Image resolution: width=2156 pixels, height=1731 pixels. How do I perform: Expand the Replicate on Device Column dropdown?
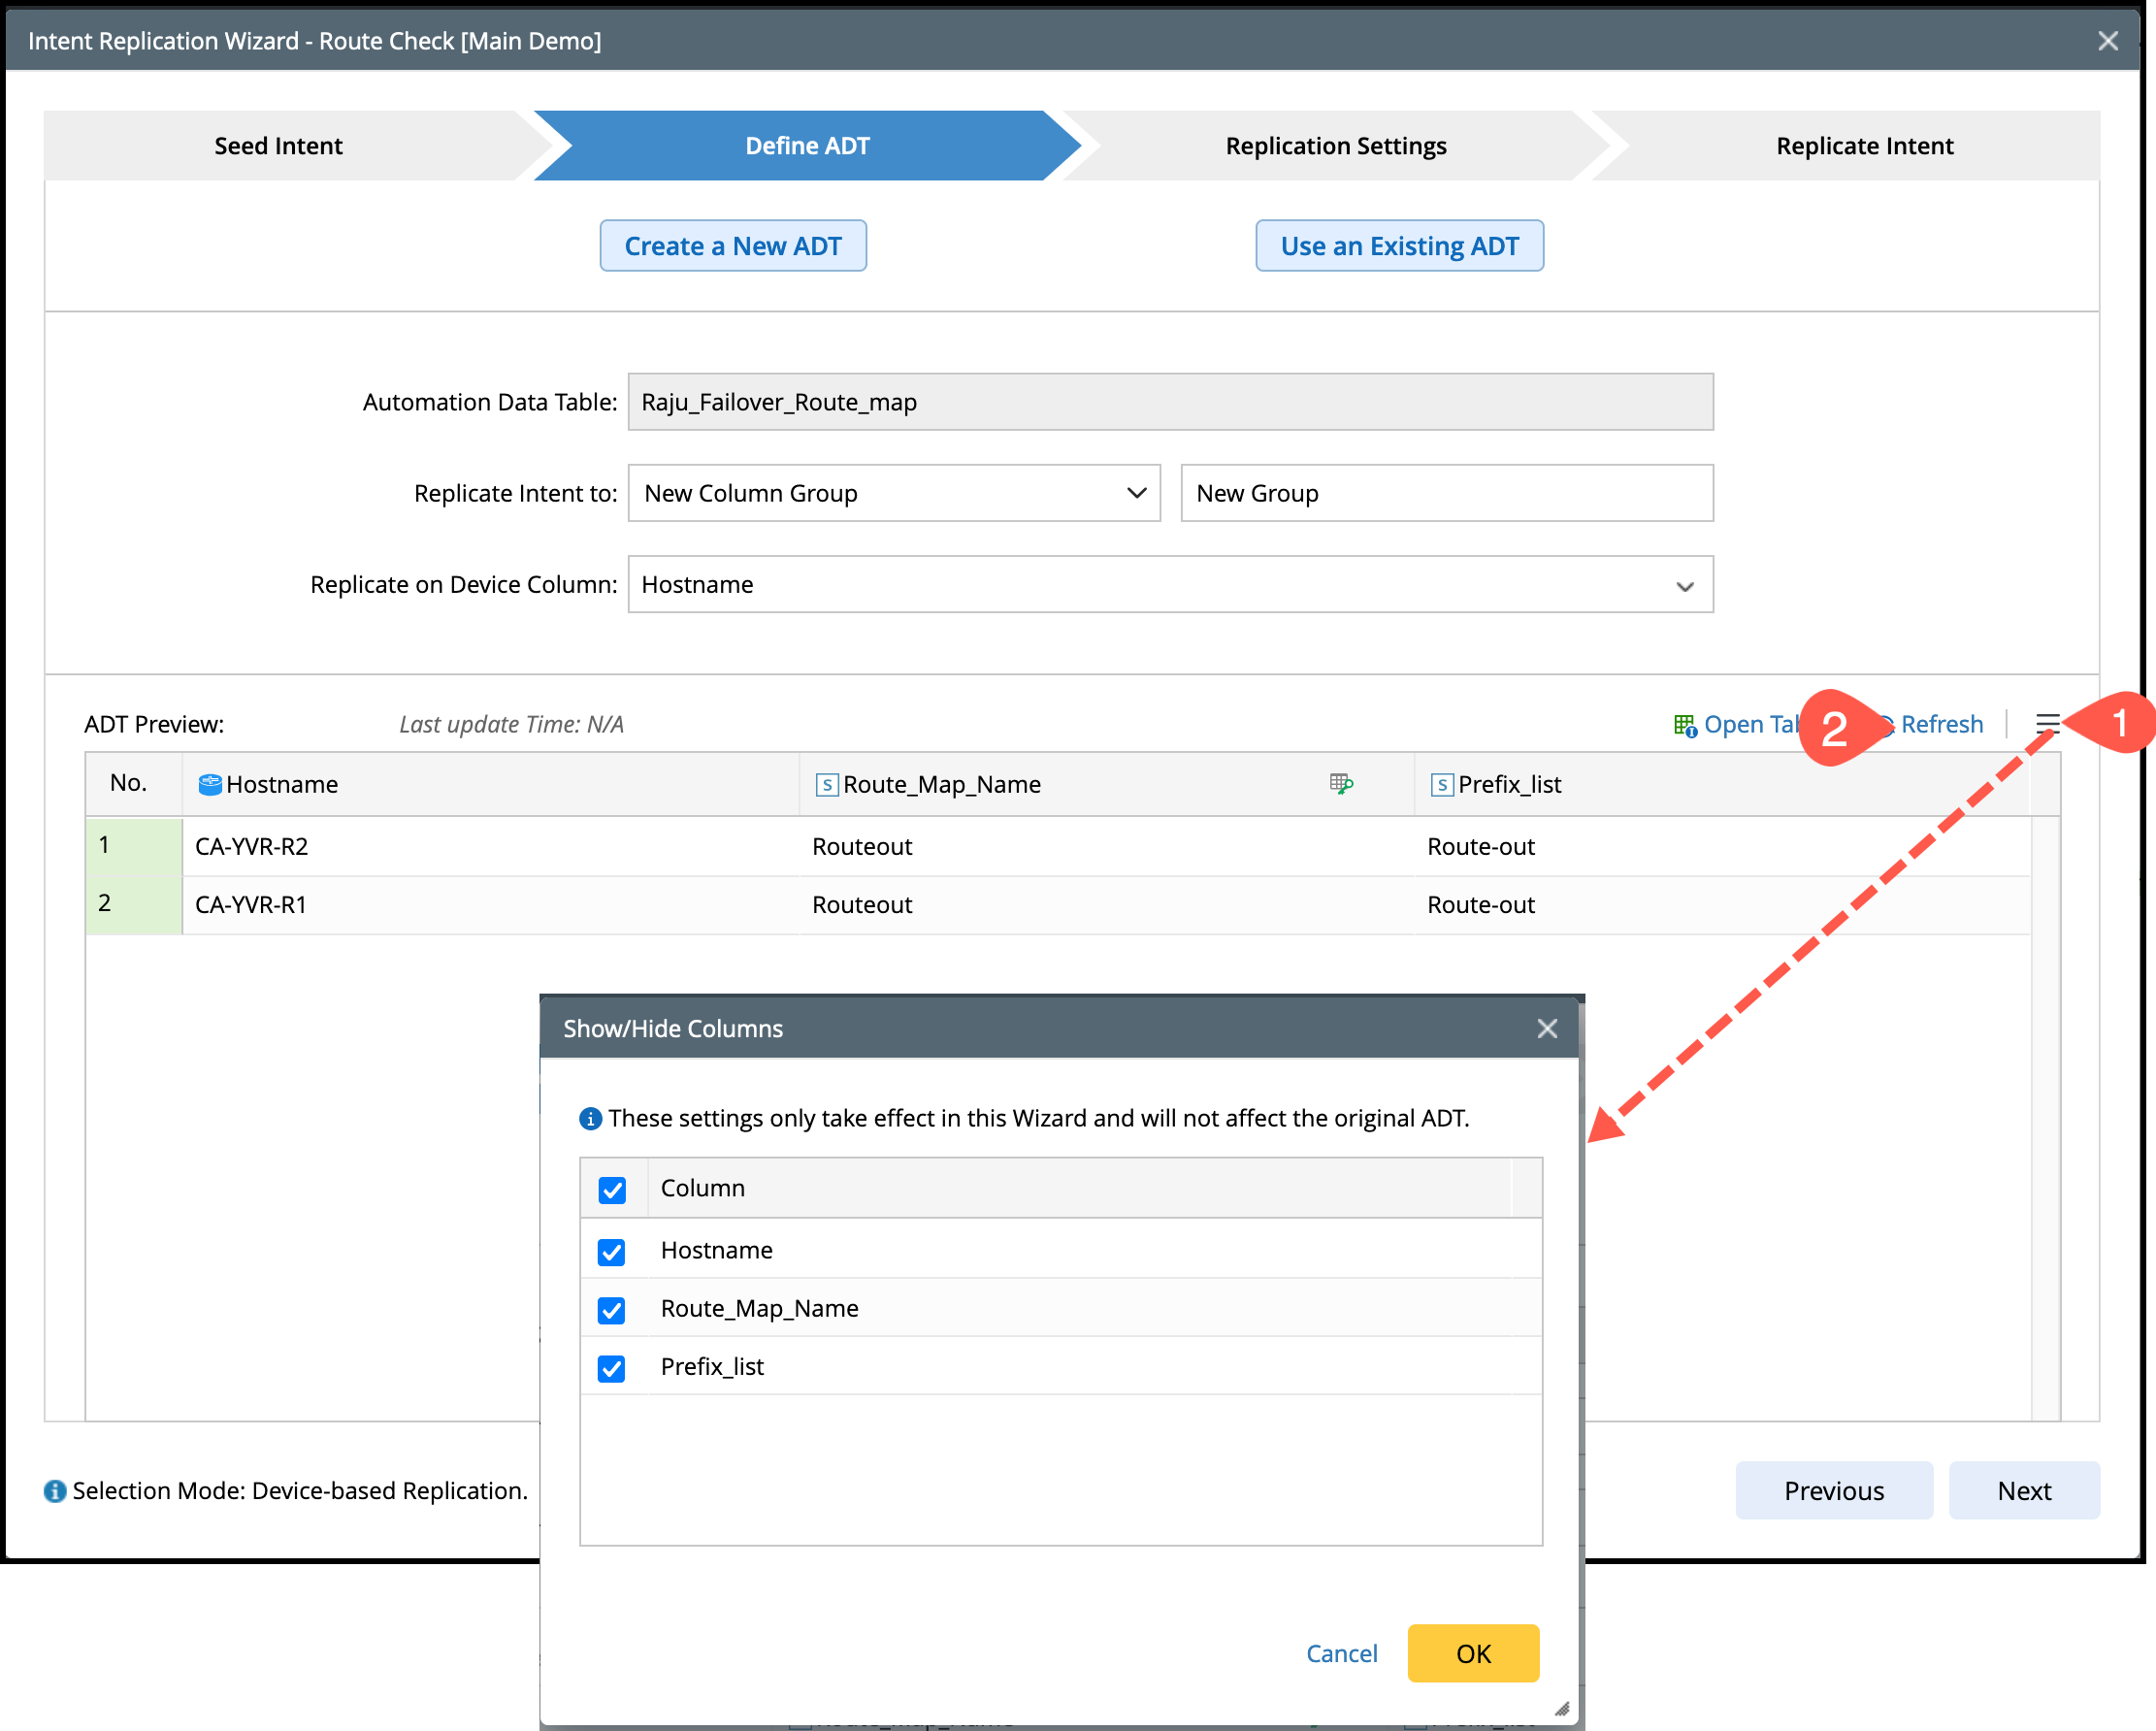[1169, 585]
